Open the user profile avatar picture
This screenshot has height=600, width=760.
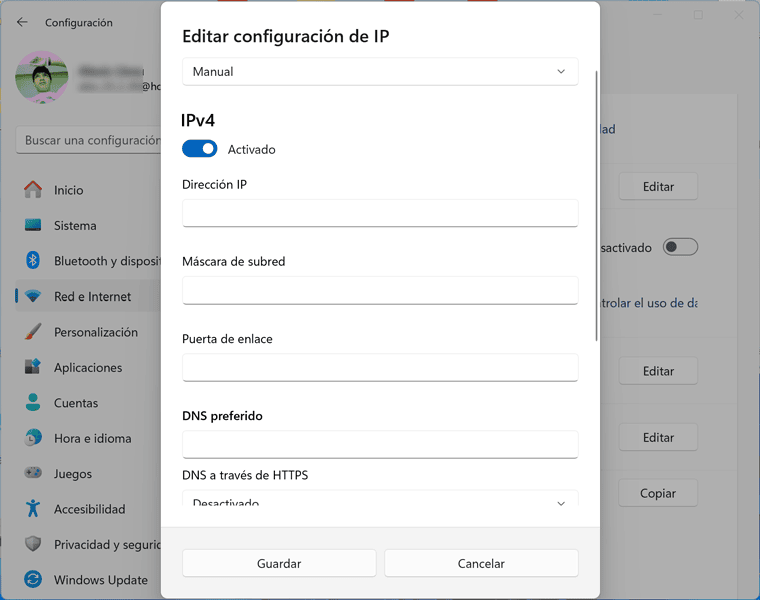point(42,77)
